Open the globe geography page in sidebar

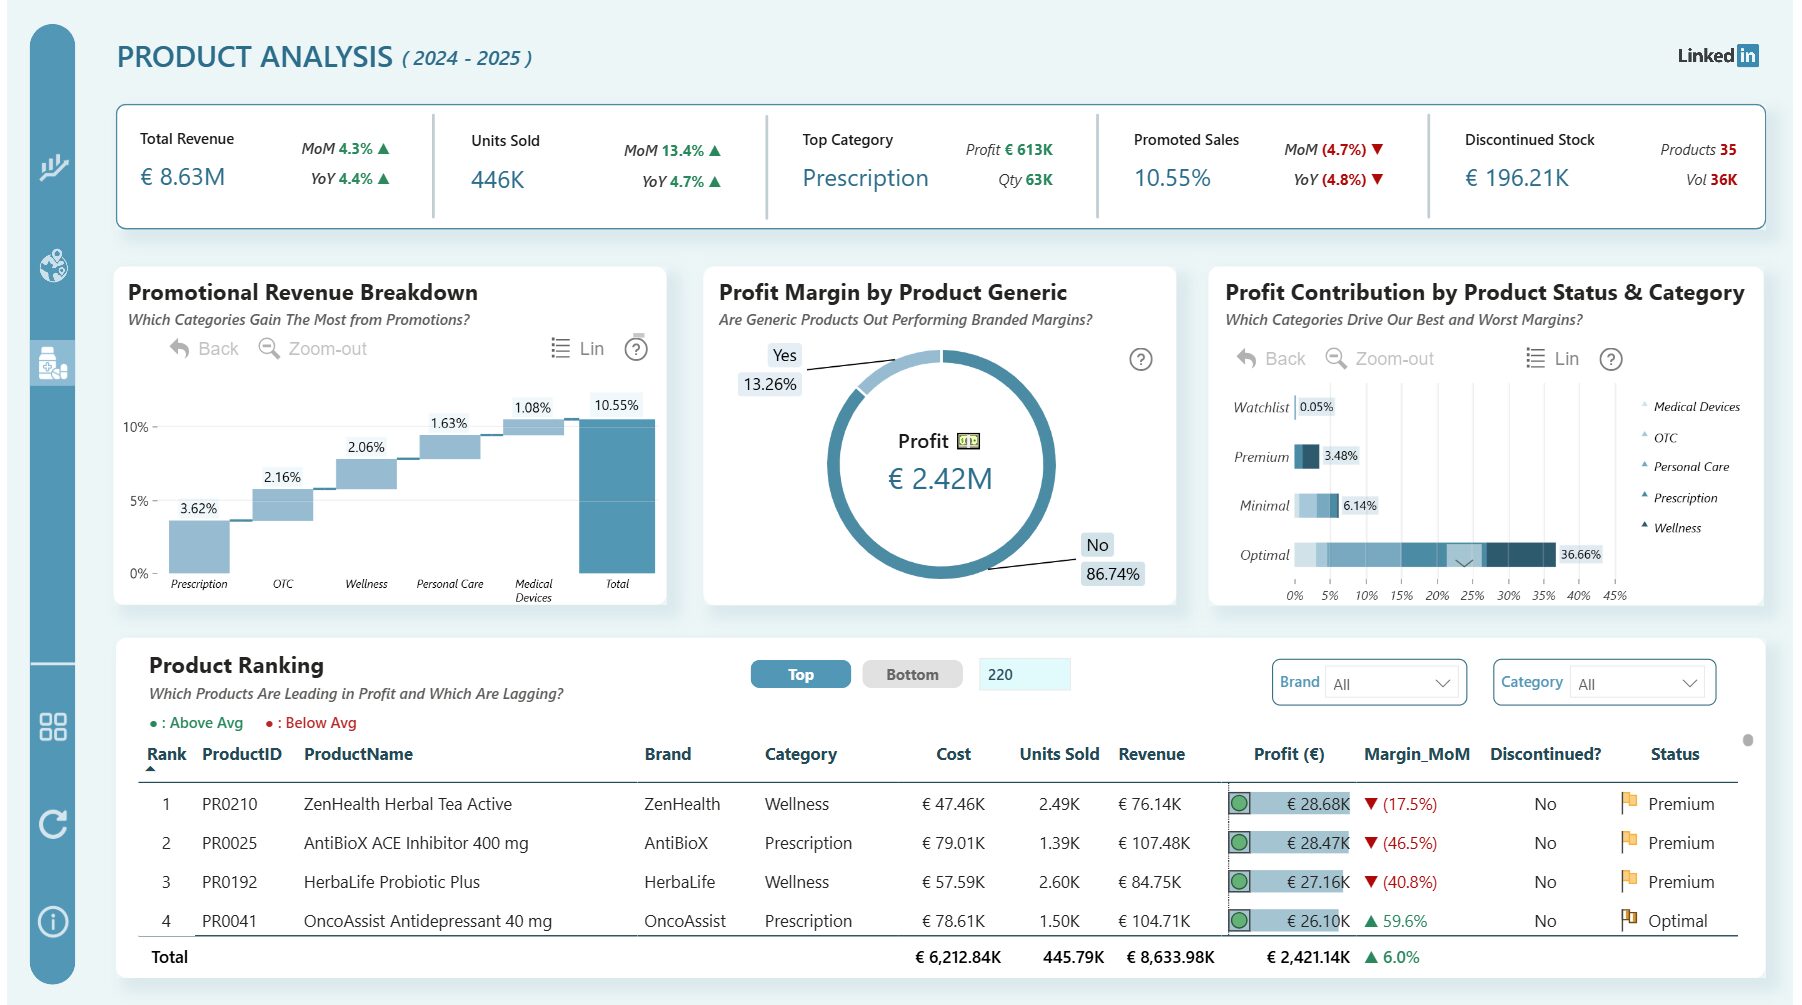[53, 265]
